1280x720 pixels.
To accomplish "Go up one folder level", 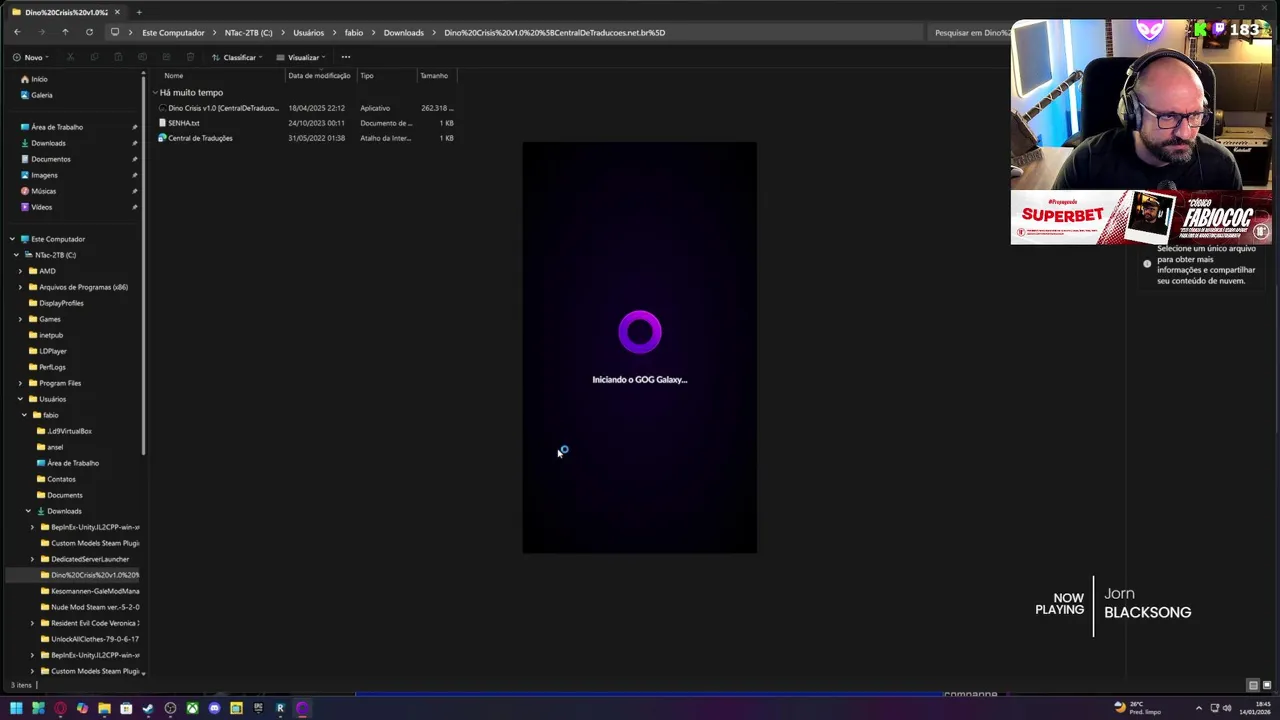I will pos(65,32).
